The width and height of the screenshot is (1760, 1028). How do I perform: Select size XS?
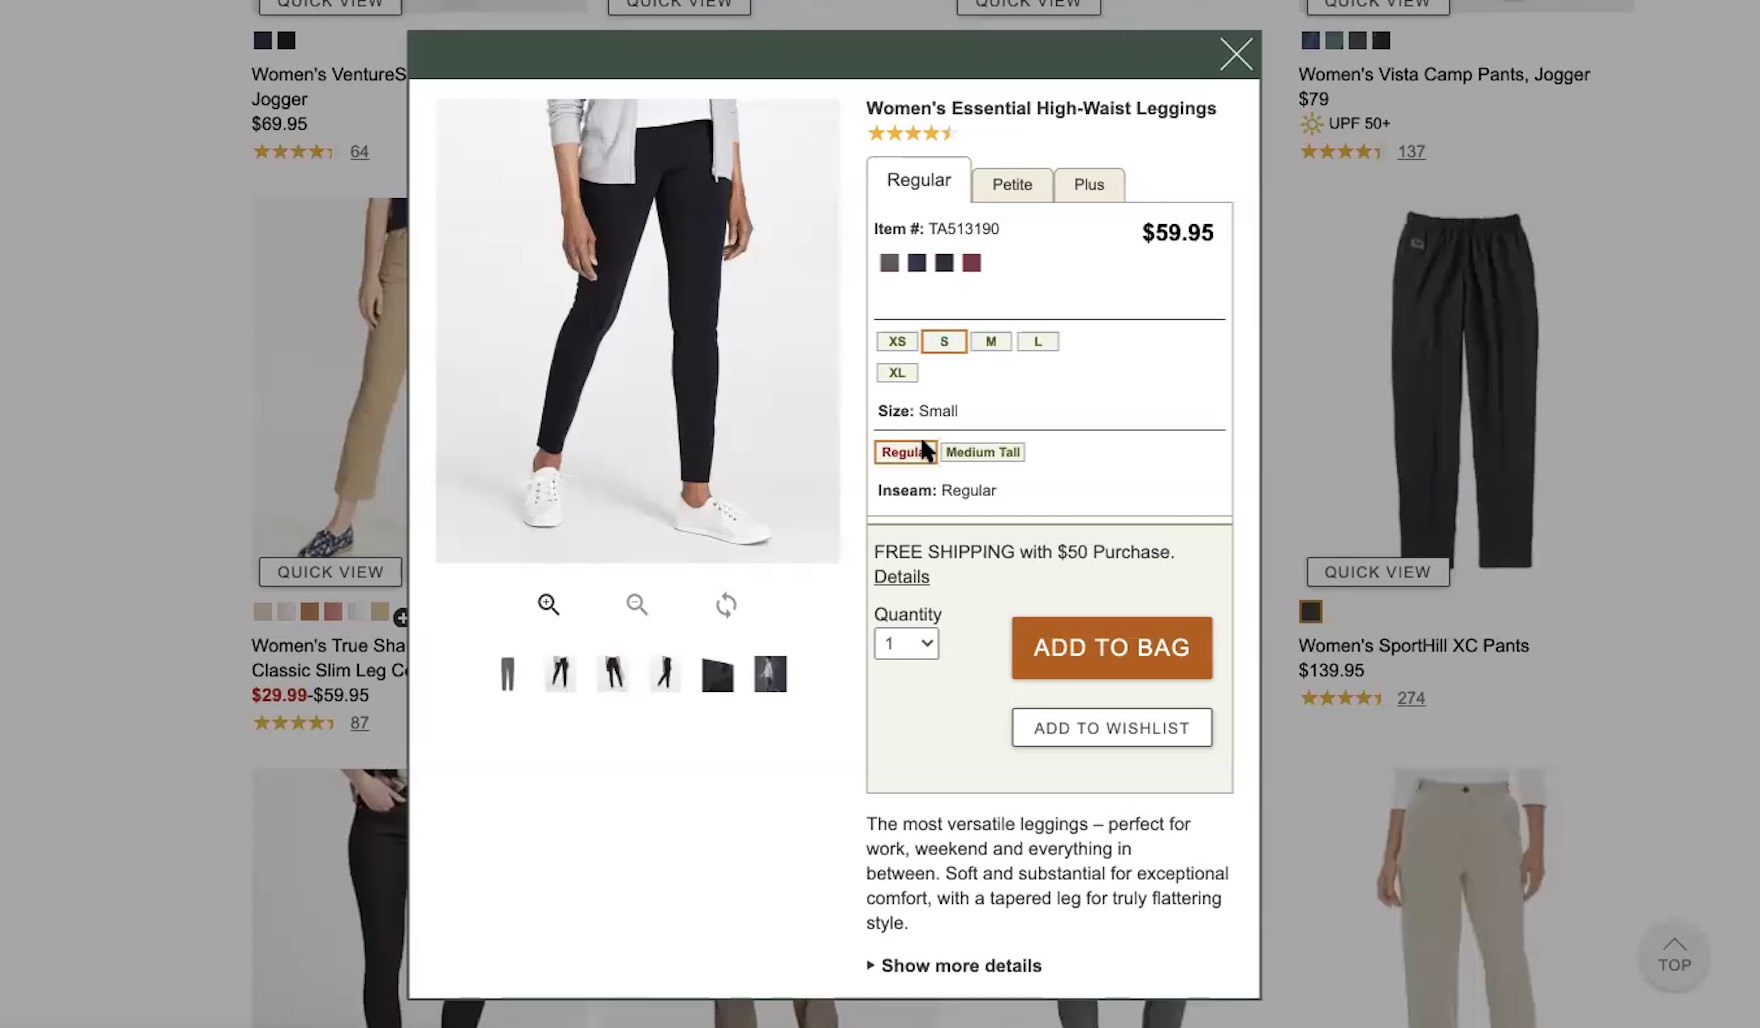897,342
